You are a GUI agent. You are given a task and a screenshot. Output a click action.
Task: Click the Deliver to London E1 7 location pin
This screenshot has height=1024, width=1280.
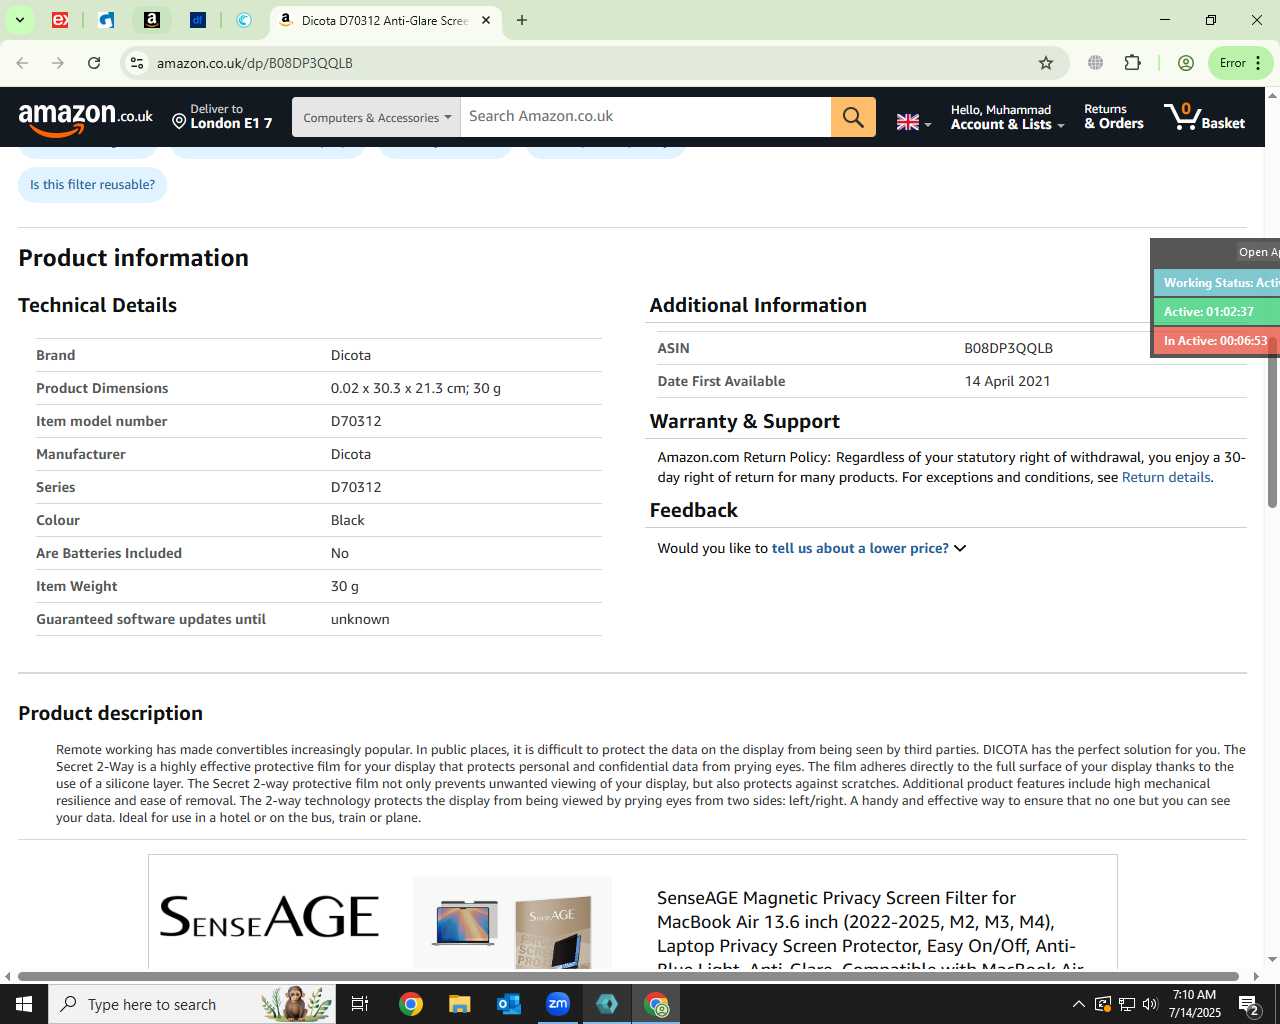(180, 121)
